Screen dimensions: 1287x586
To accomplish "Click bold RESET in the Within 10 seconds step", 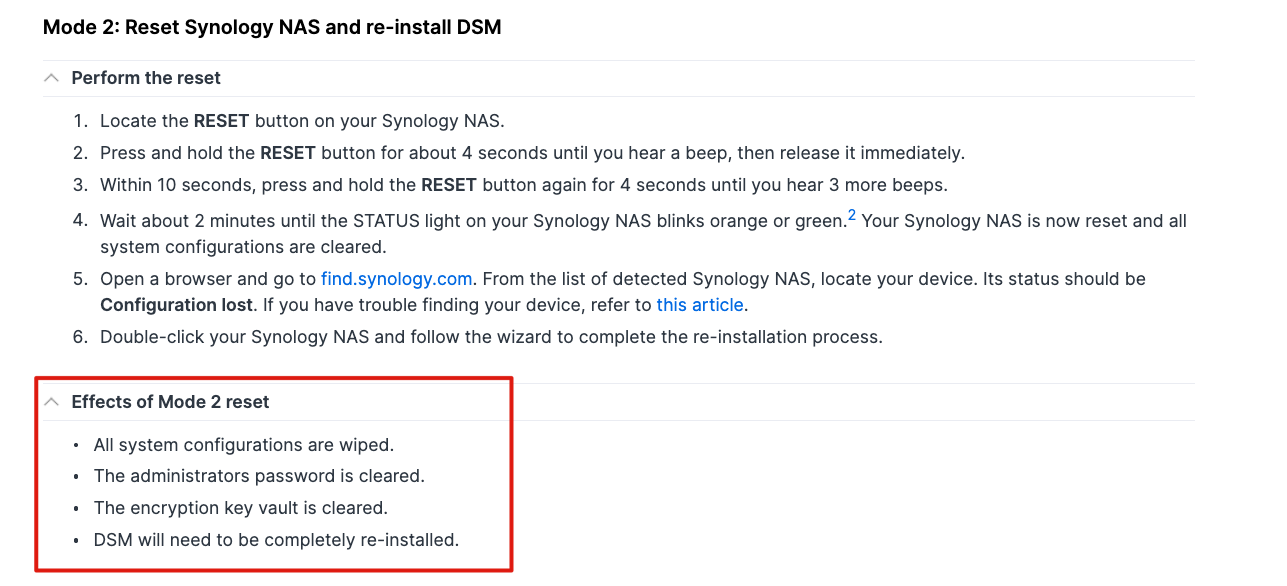I will point(449,185).
